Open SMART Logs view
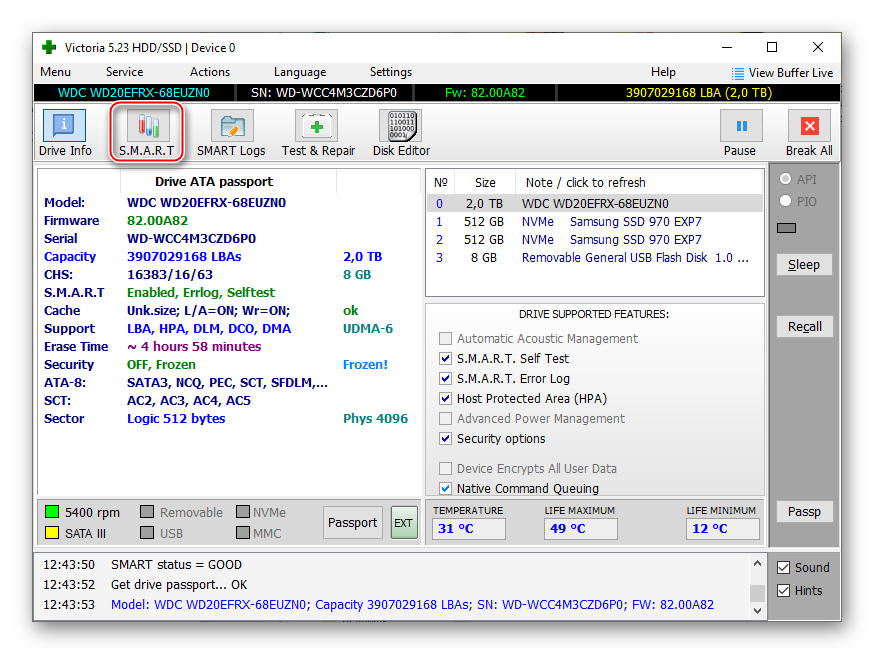Viewport: 874px width, 654px height. [231, 133]
